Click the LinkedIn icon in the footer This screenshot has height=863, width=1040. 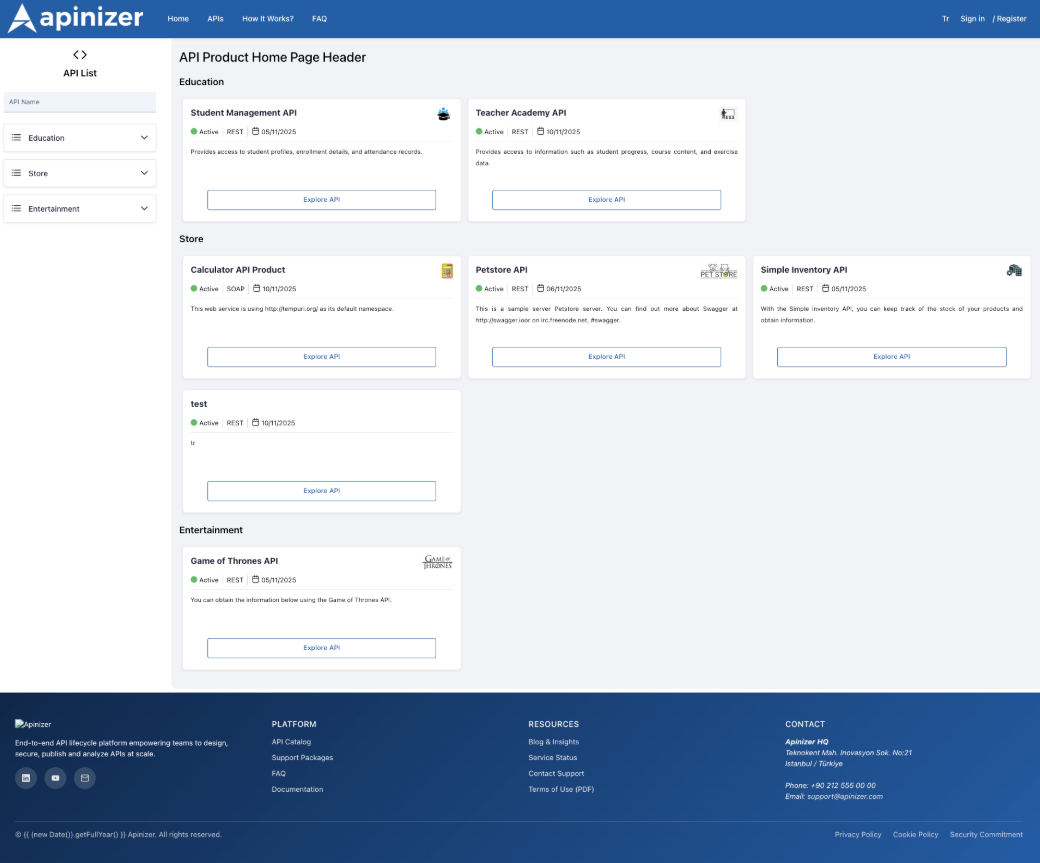tap(25, 778)
